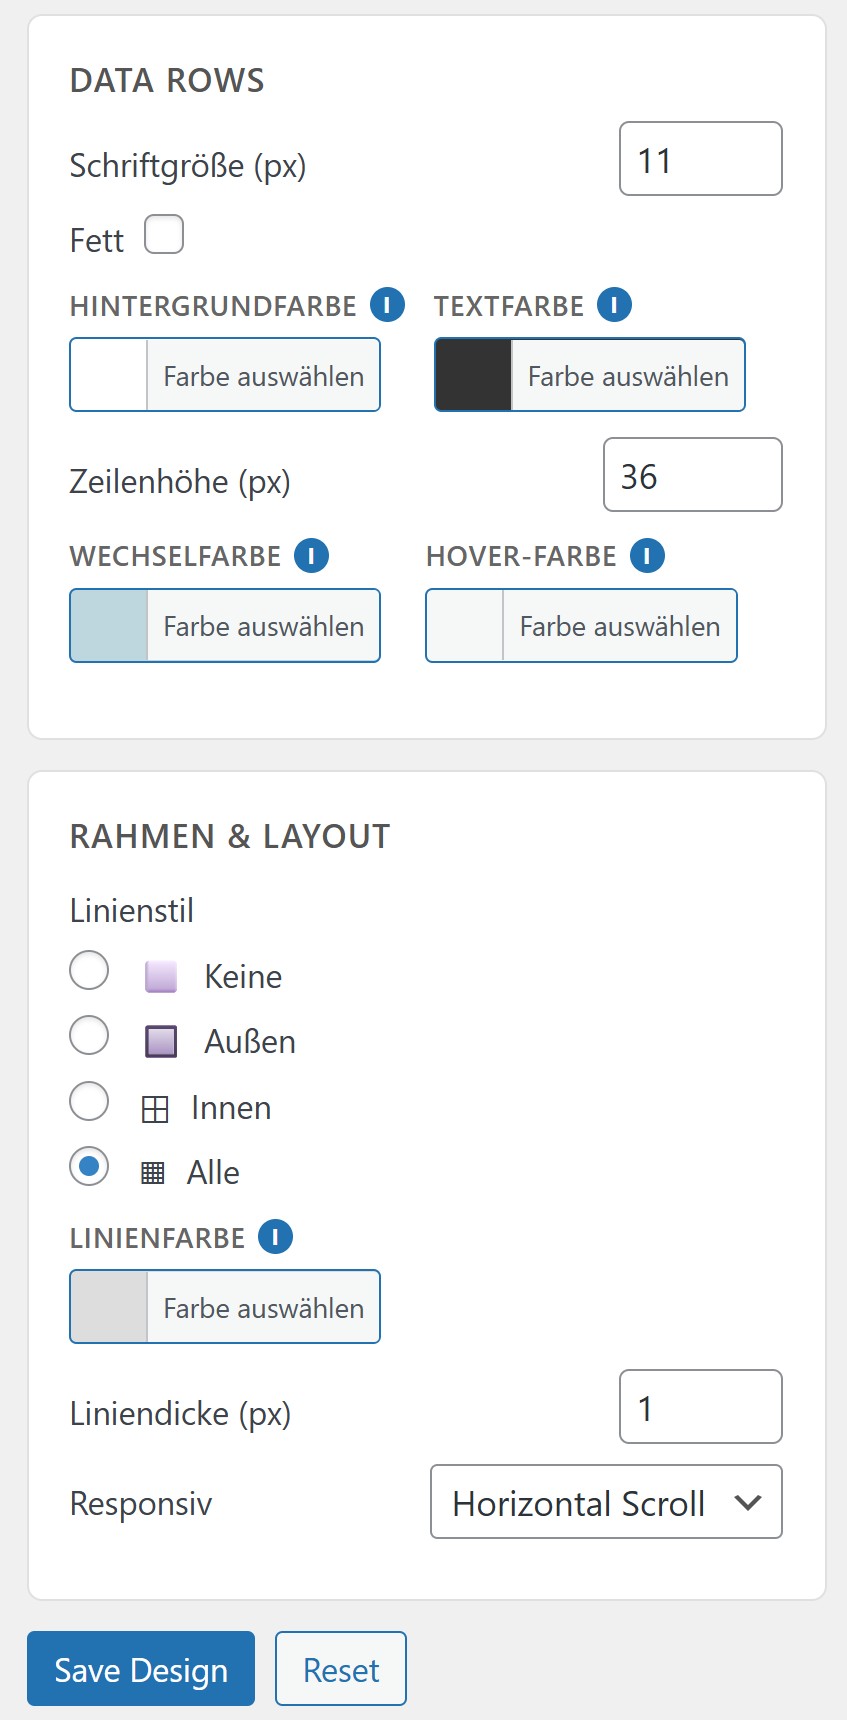847x1720 pixels.
Task: Open the Responsiv Horizontal Scroll dropdown
Action: coord(606,1502)
